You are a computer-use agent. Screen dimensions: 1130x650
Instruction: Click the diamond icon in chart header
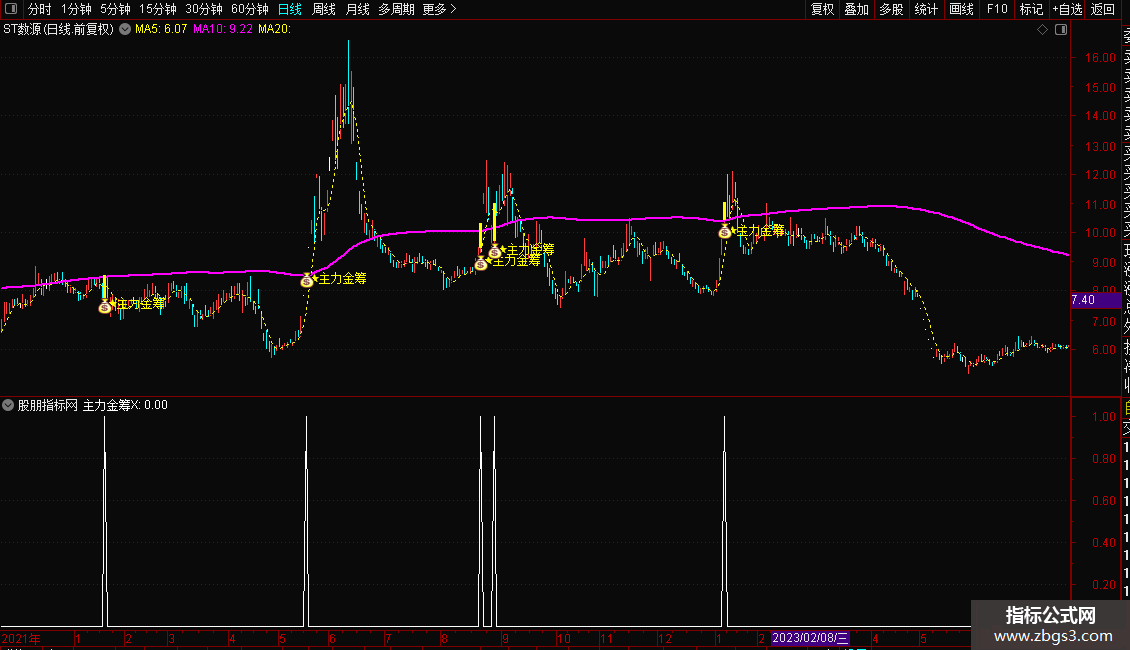pyautogui.click(x=1042, y=30)
